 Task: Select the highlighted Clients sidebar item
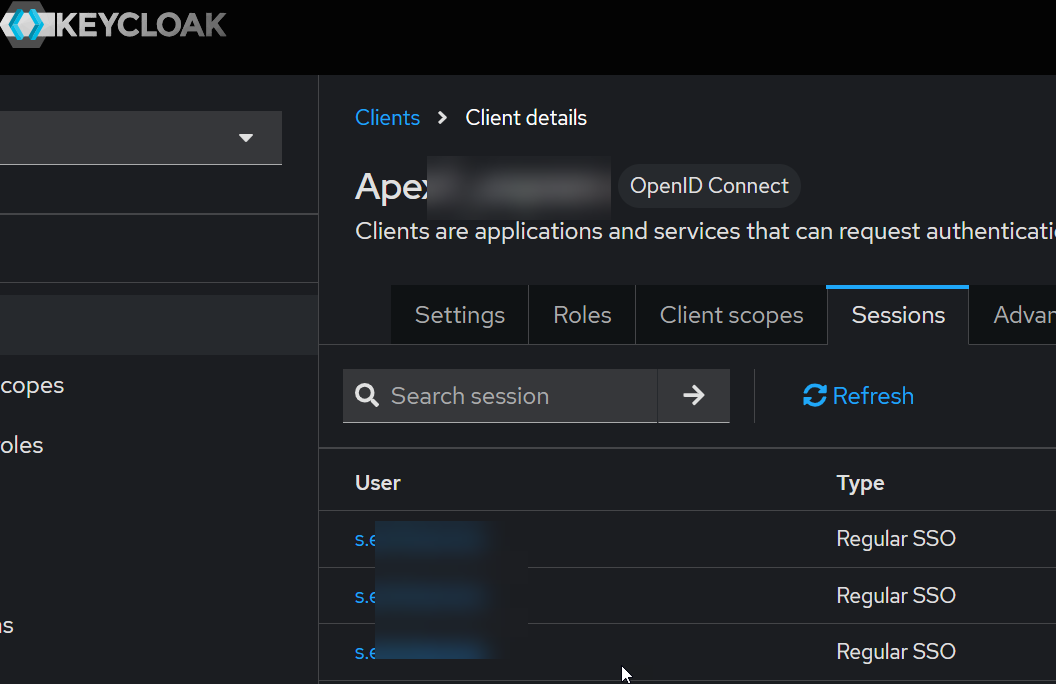pyautogui.click(x=159, y=324)
